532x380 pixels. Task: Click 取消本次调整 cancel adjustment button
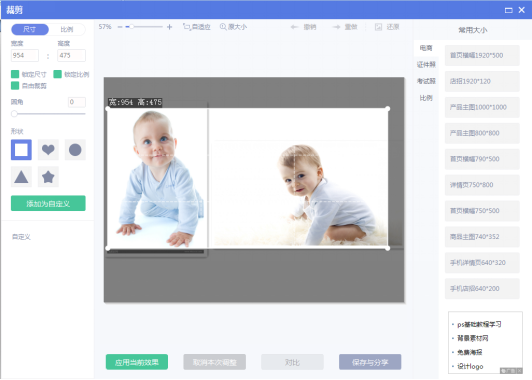tap(214, 362)
